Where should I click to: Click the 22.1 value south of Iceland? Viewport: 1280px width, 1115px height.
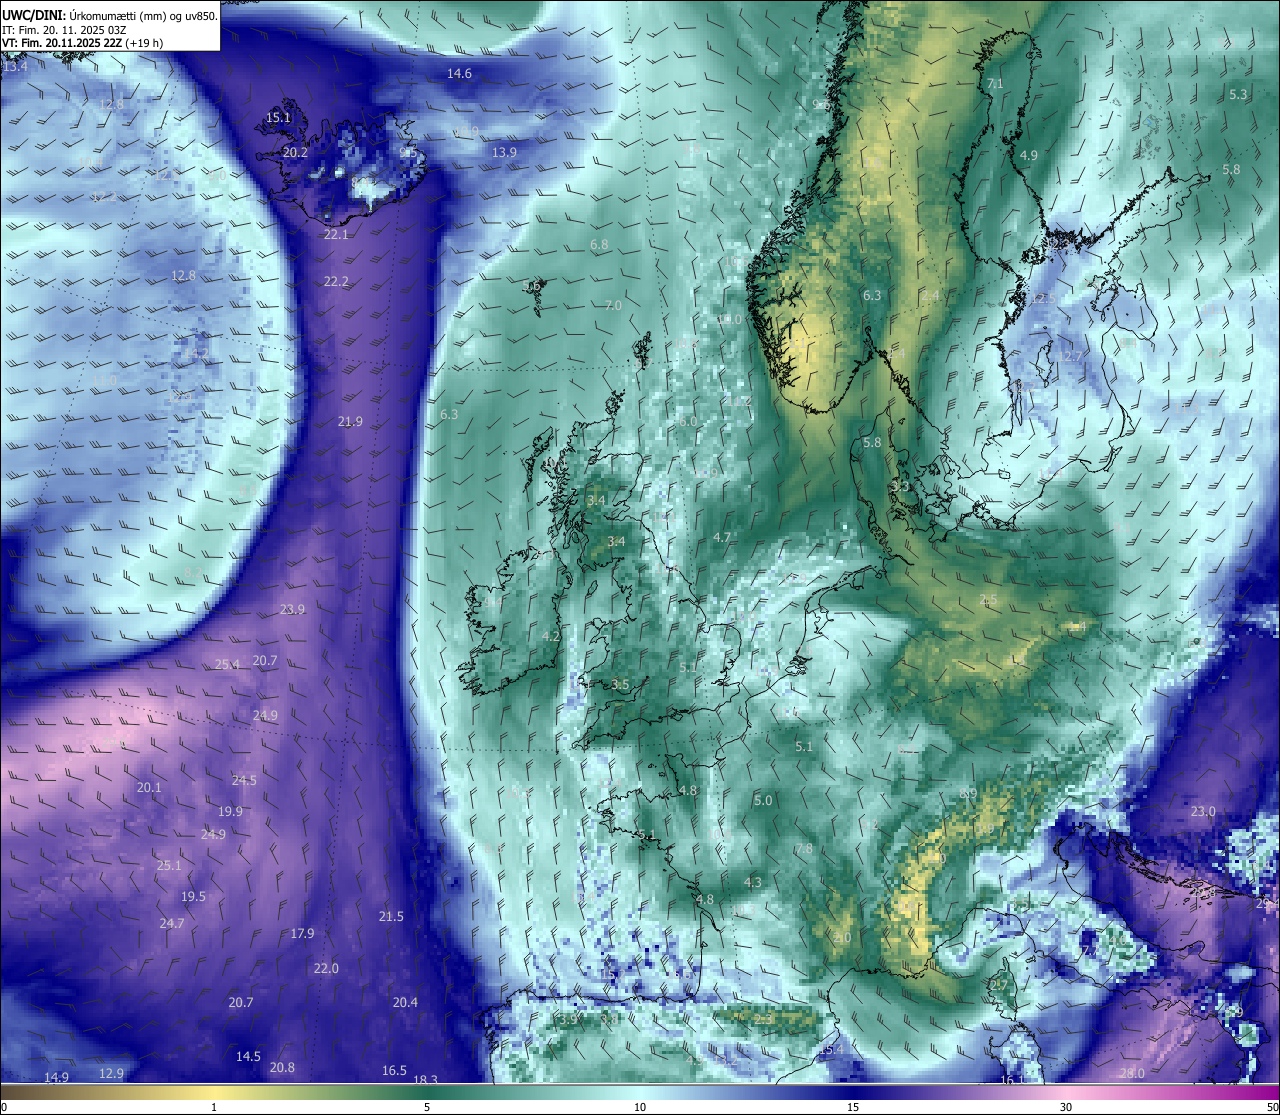[x=336, y=235]
